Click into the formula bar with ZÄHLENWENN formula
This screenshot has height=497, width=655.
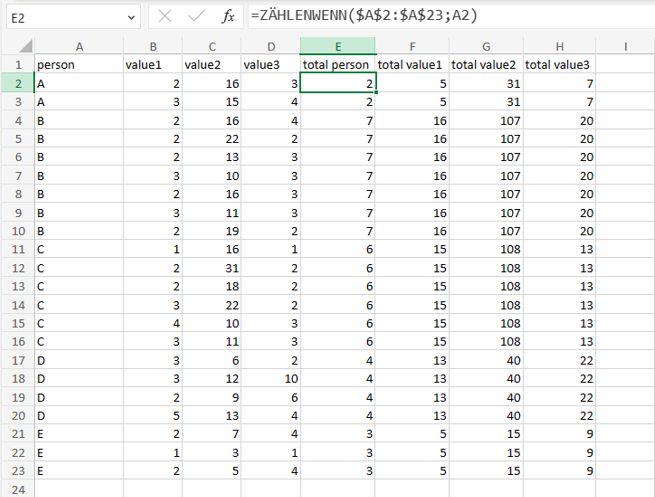[451, 16]
